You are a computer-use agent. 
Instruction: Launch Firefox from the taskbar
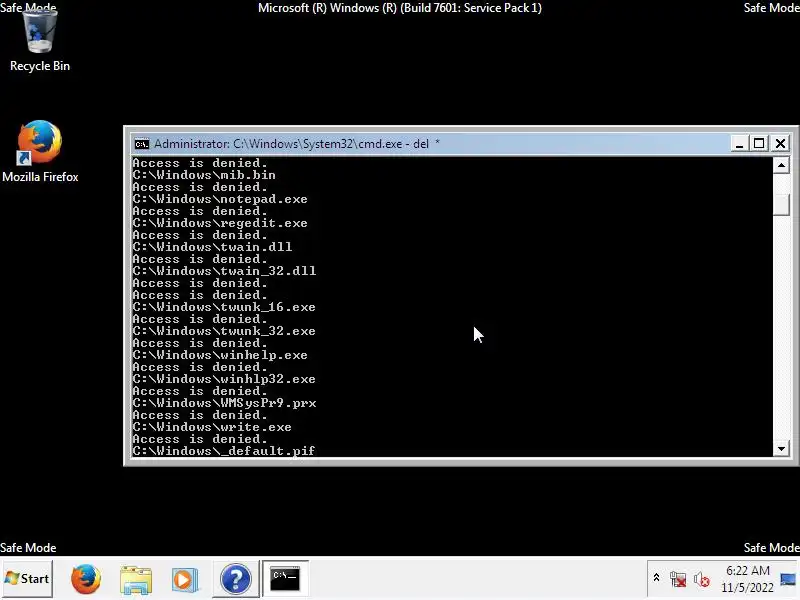[x=86, y=579]
